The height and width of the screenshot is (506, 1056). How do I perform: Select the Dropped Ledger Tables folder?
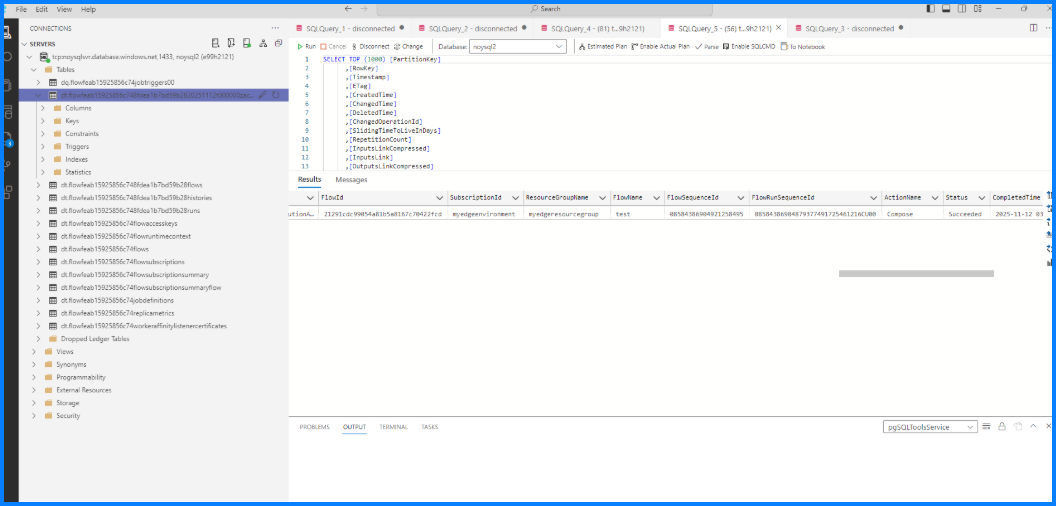point(95,338)
